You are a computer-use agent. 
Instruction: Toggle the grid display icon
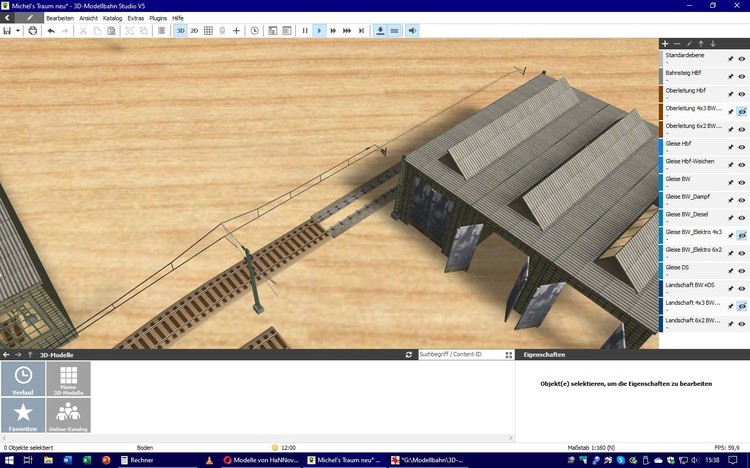[x=208, y=31]
